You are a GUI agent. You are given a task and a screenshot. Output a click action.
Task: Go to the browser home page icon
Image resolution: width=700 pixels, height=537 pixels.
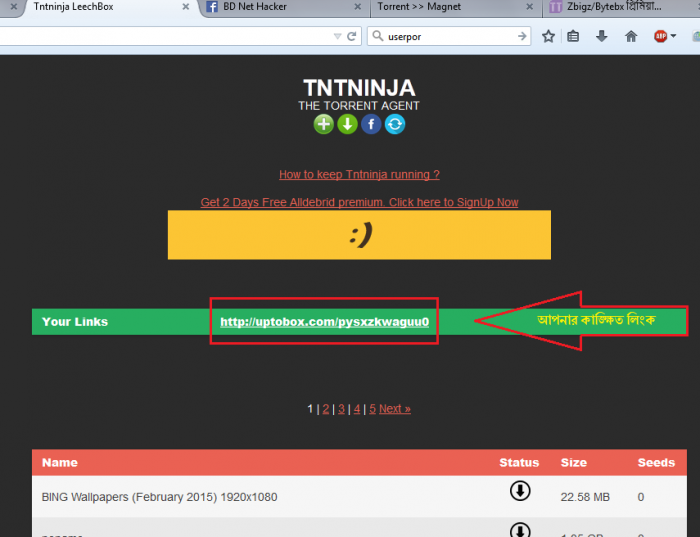631,36
